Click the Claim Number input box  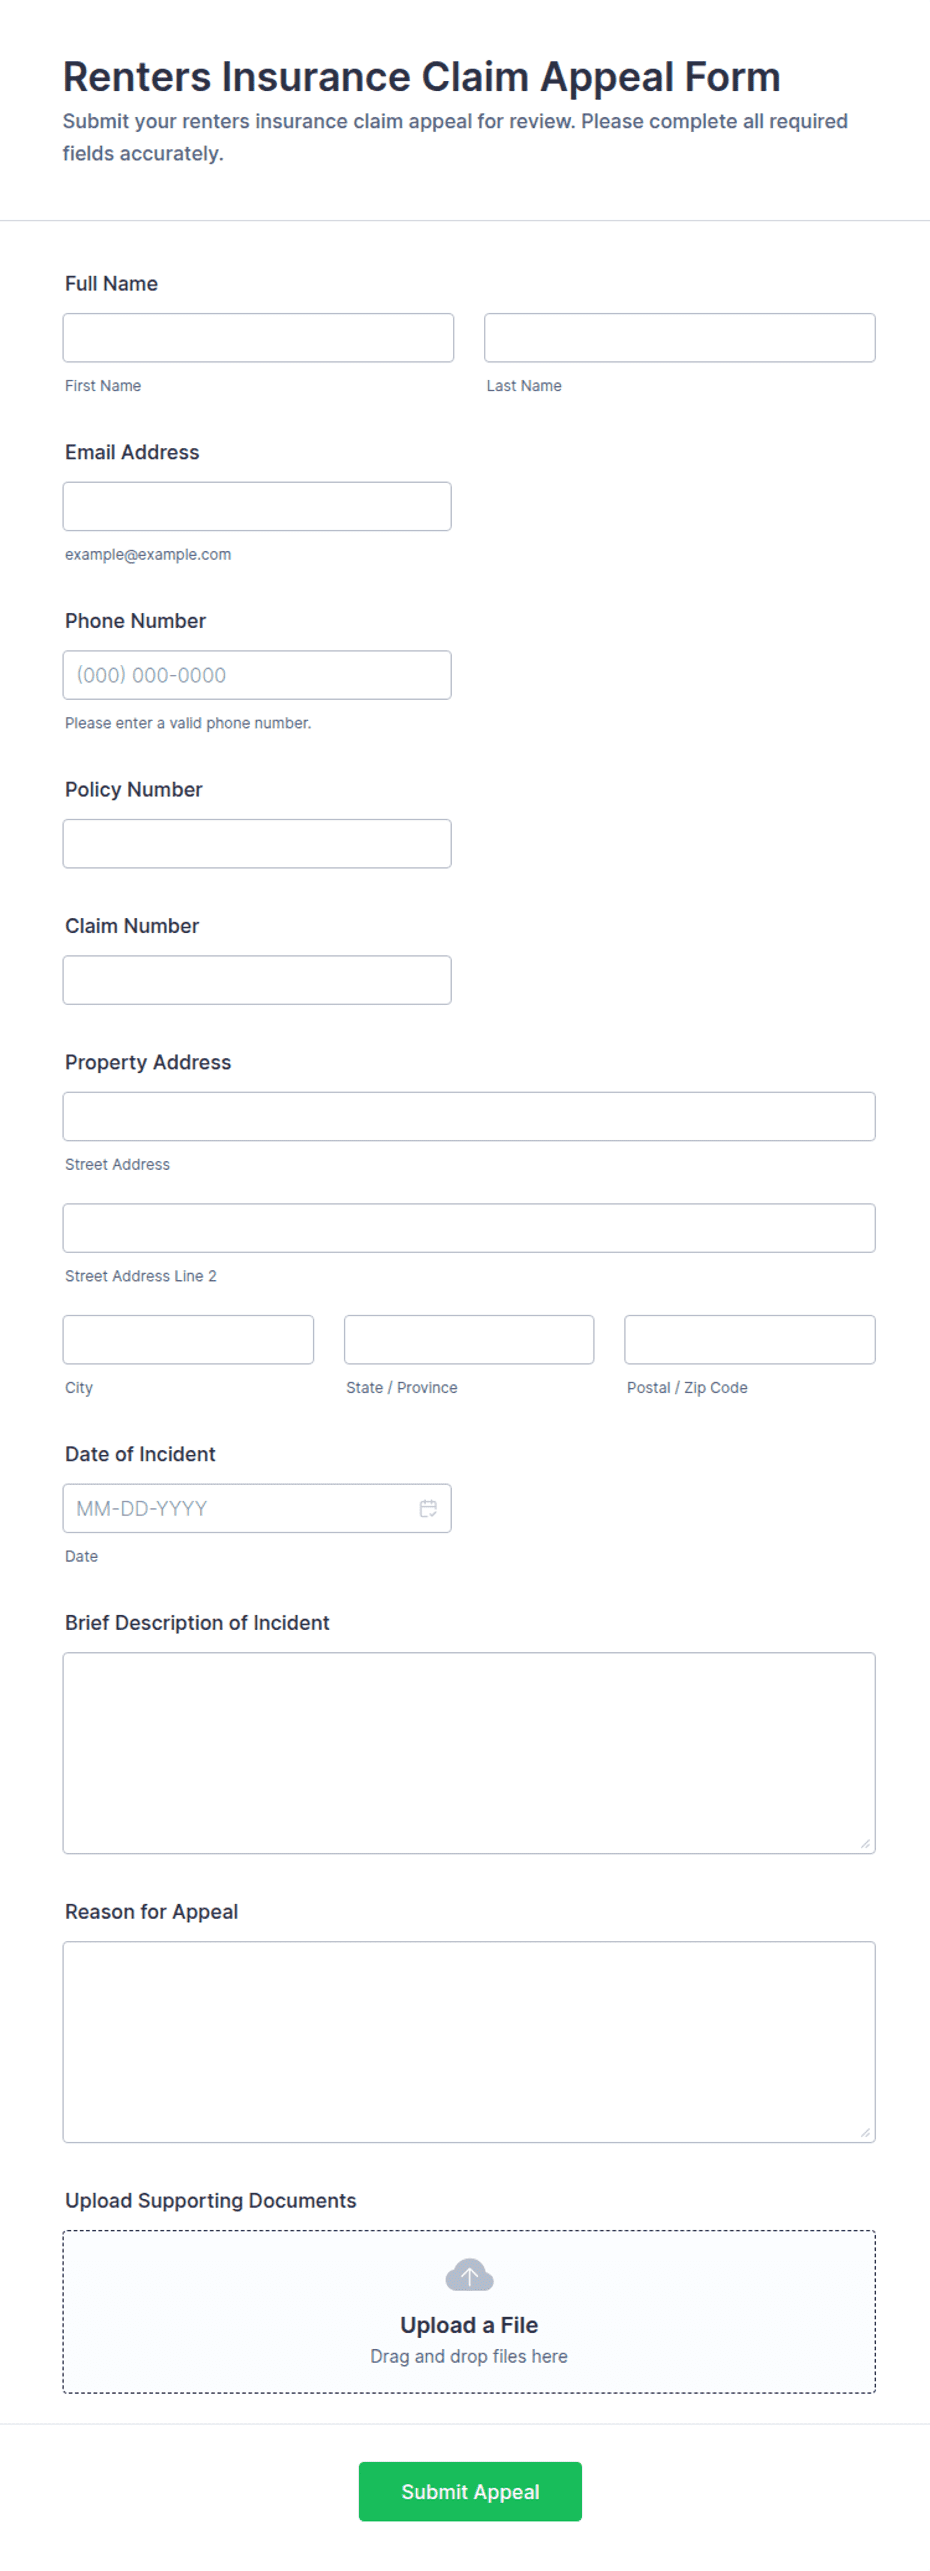[x=257, y=980]
